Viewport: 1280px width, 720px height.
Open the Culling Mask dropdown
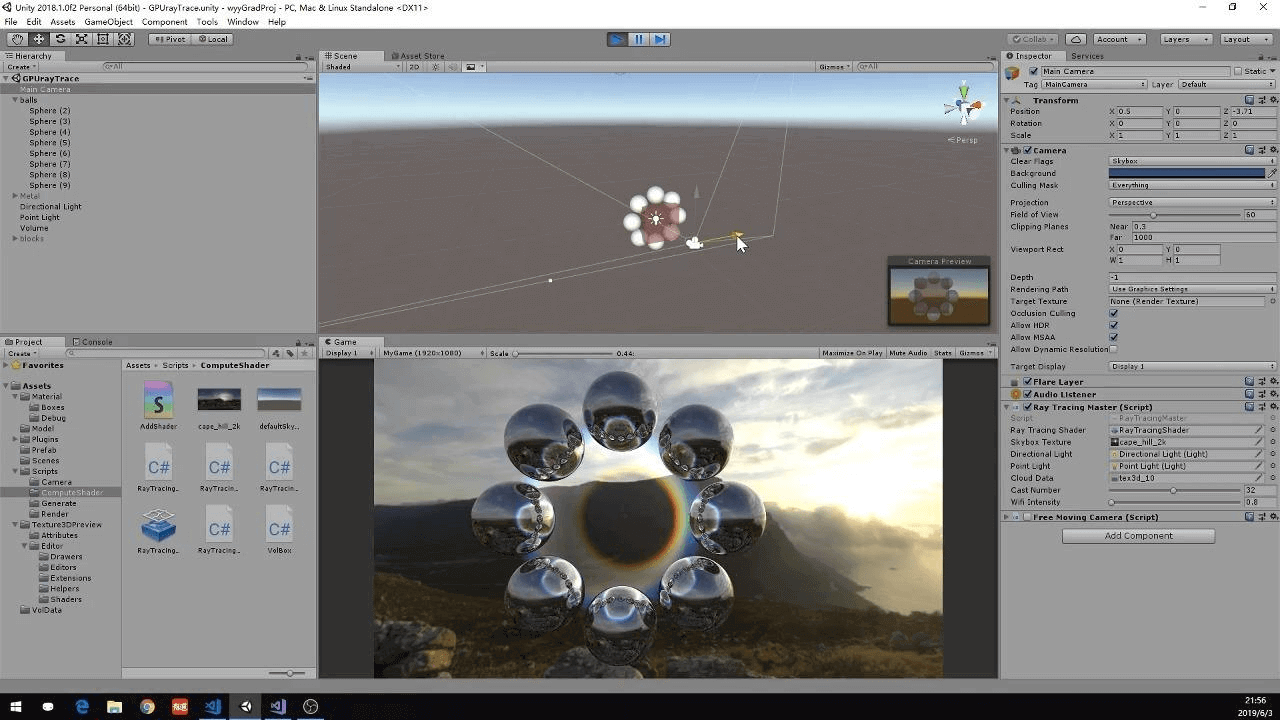click(1192, 185)
